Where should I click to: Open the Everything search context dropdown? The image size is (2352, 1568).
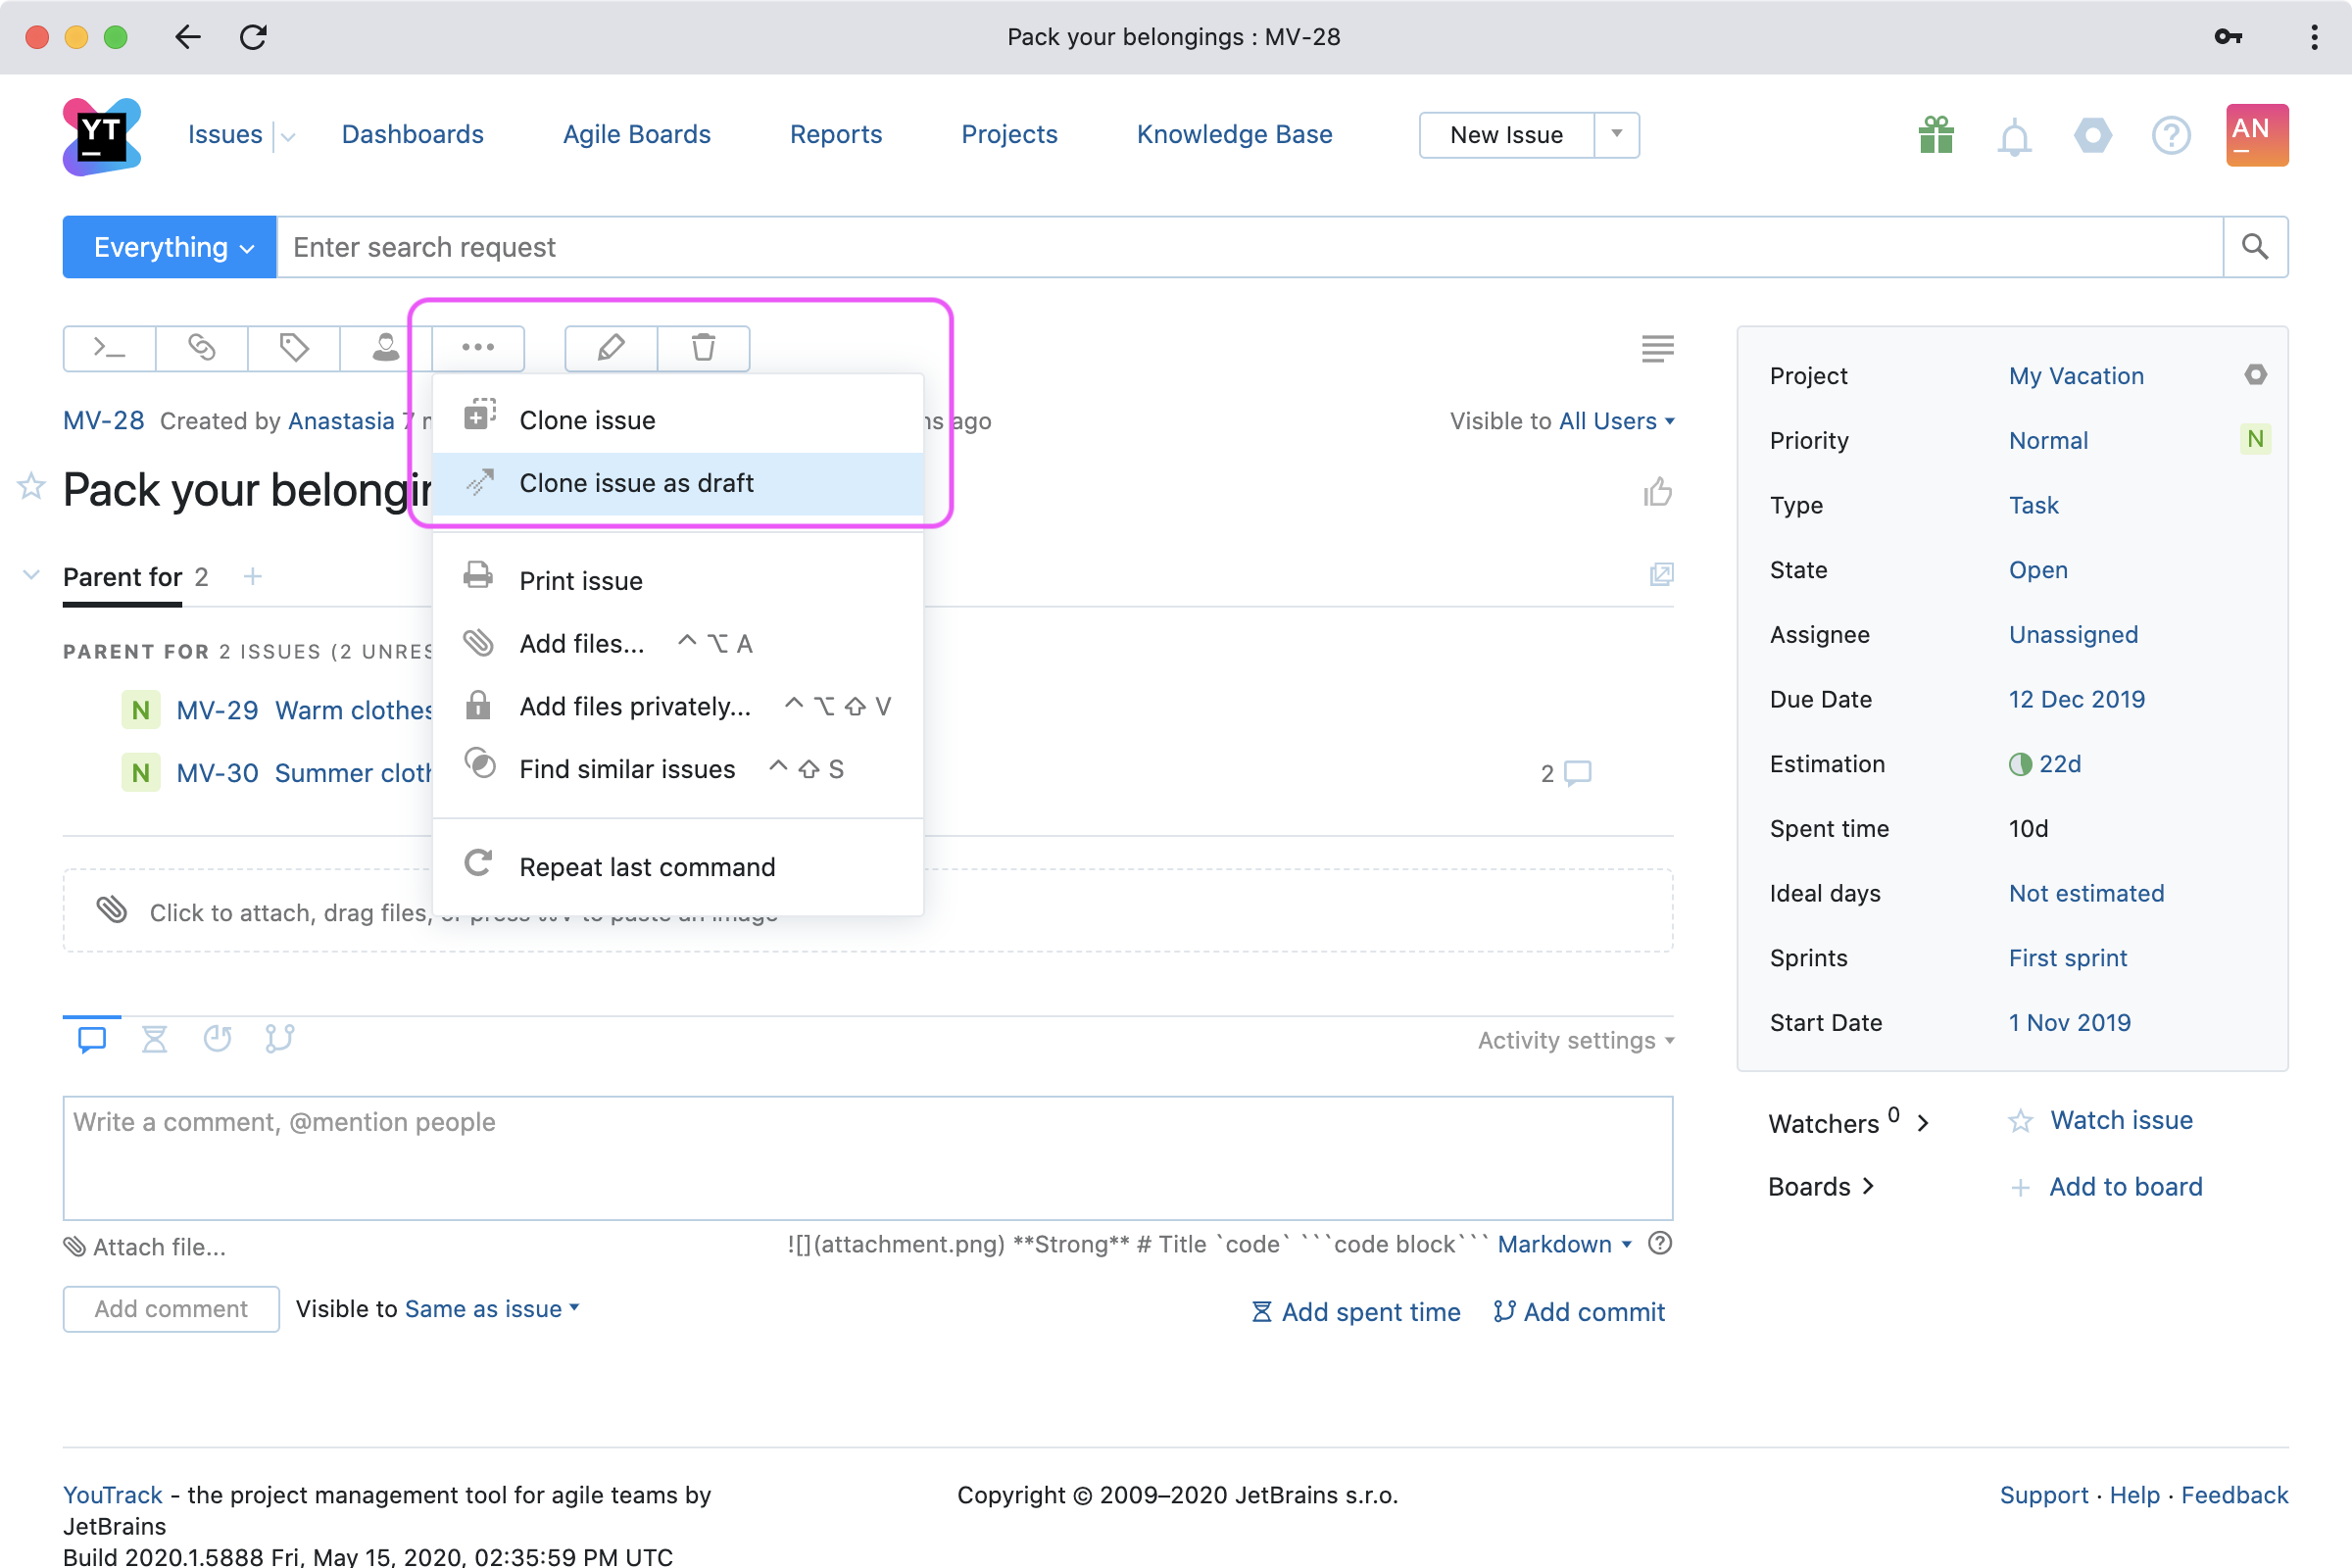coord(170,247)
